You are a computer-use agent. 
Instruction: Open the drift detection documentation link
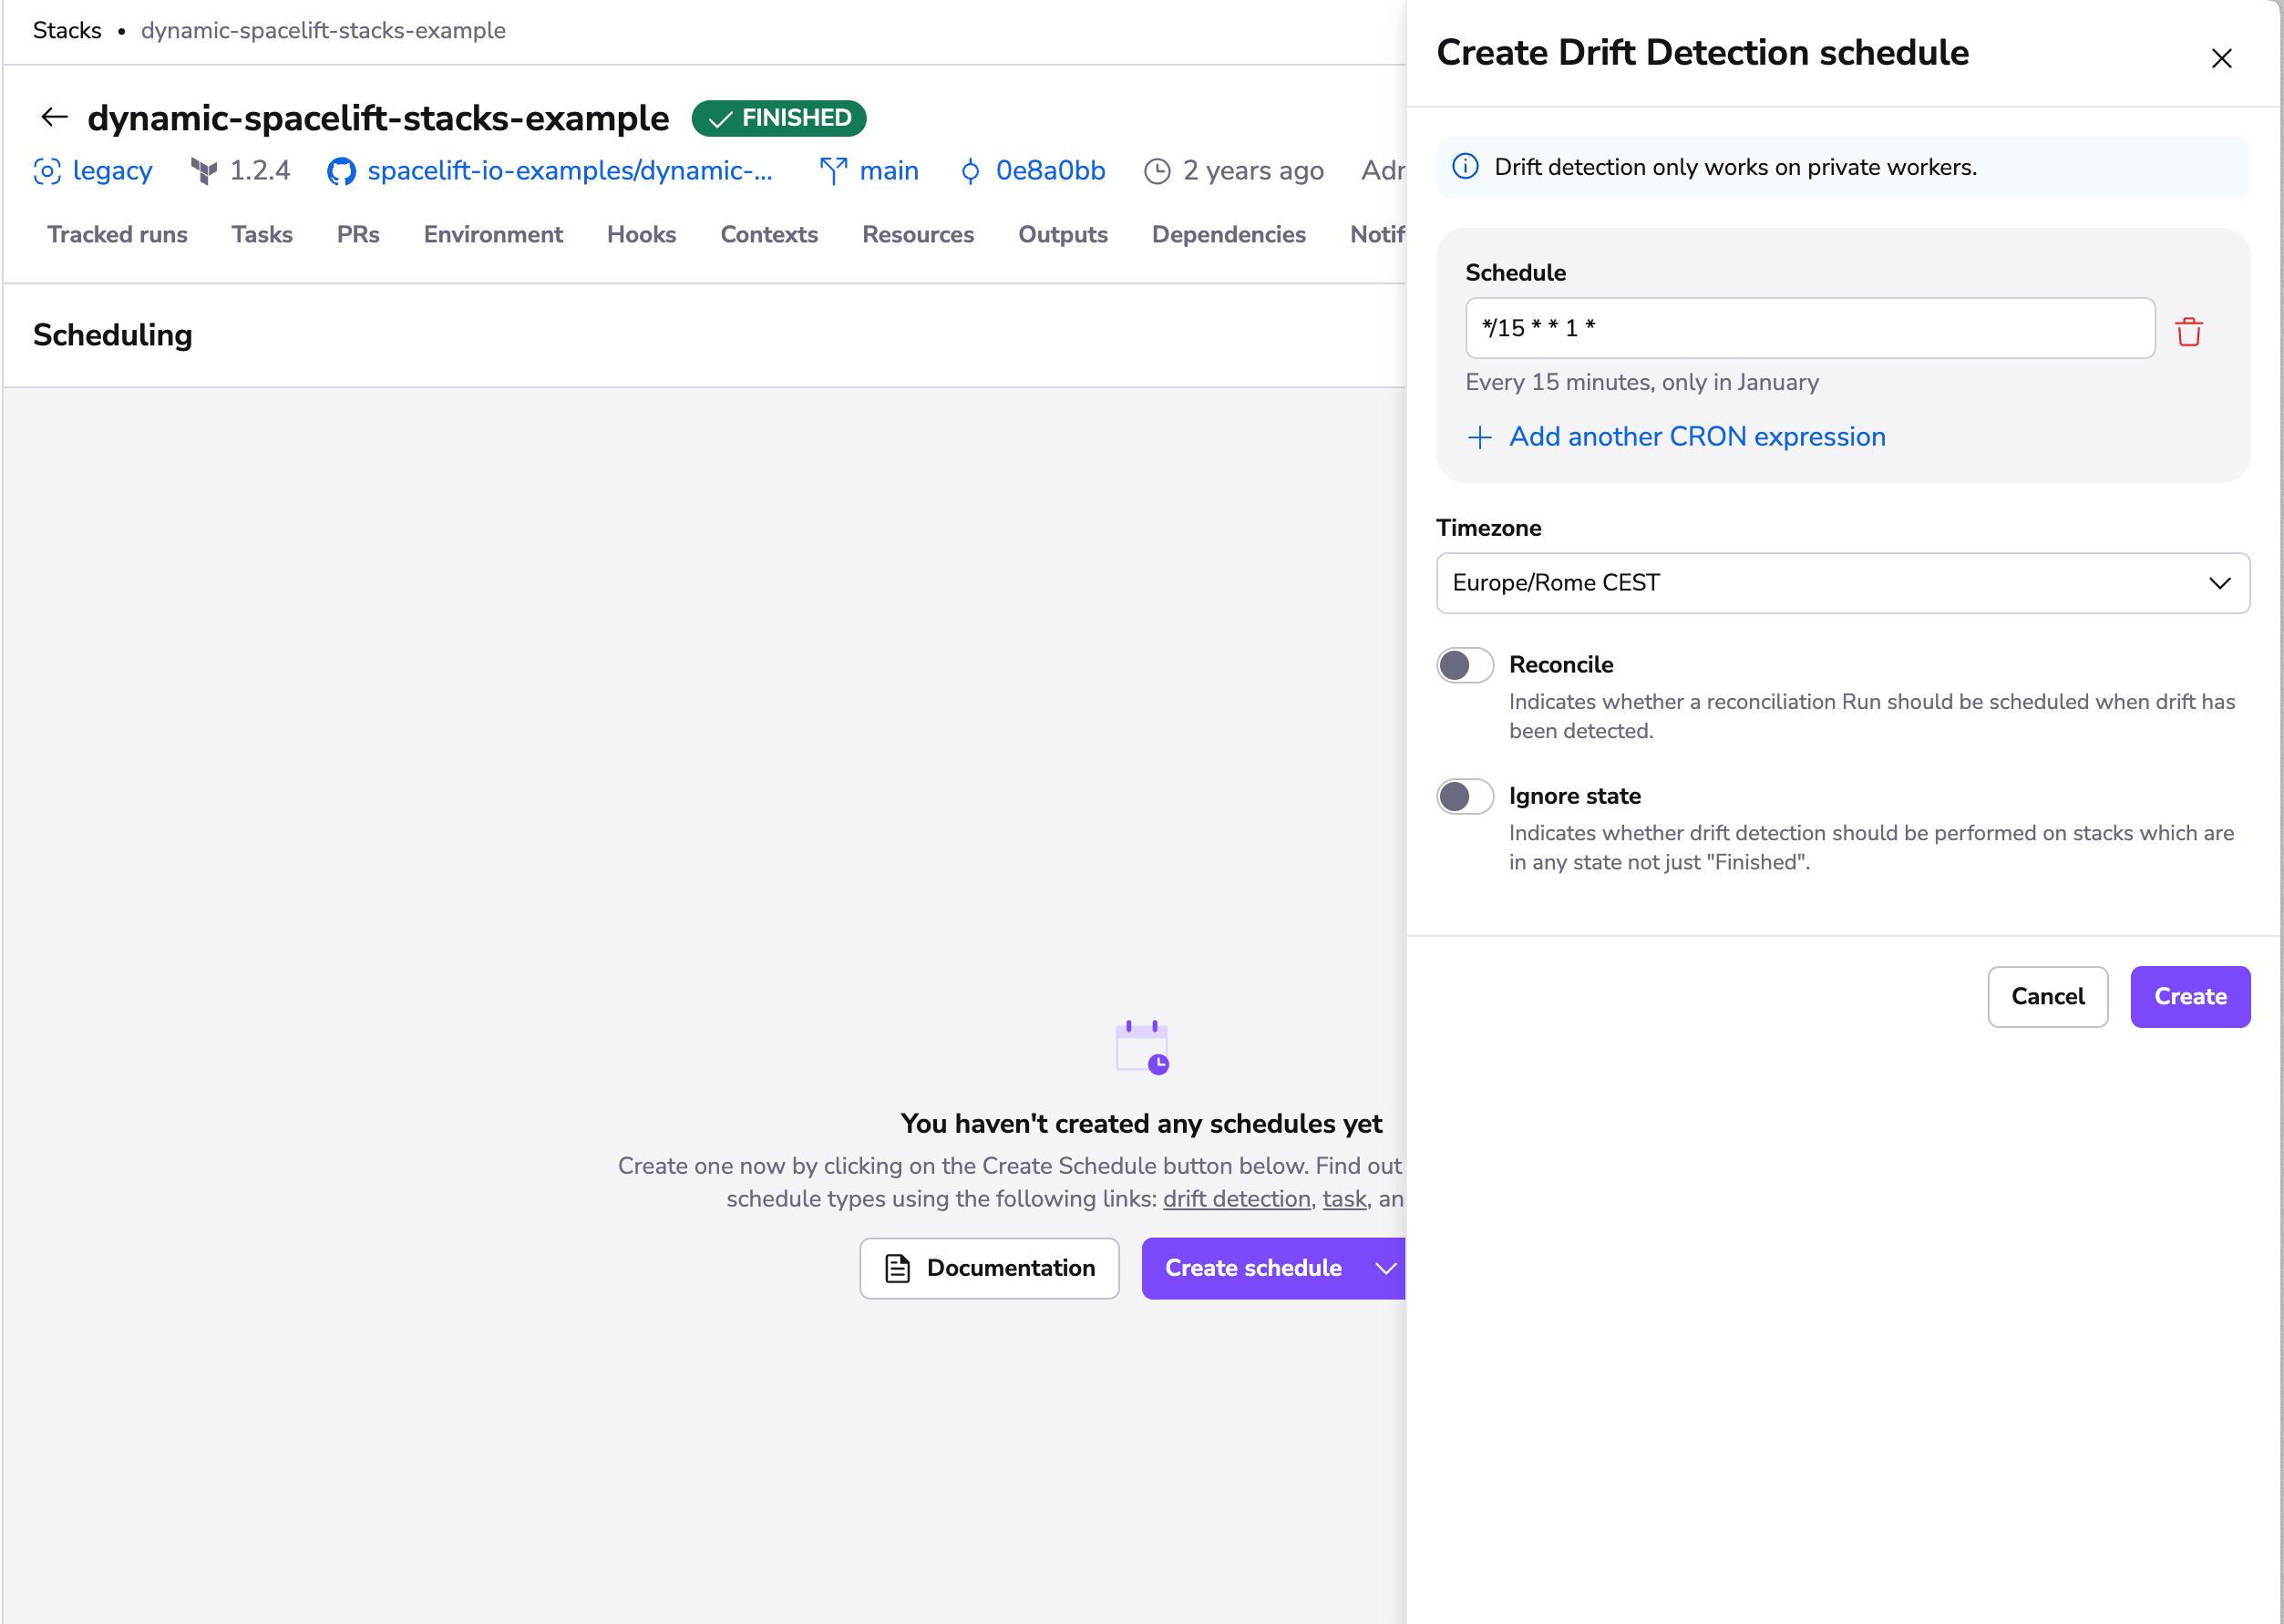coord(1237,1198)
